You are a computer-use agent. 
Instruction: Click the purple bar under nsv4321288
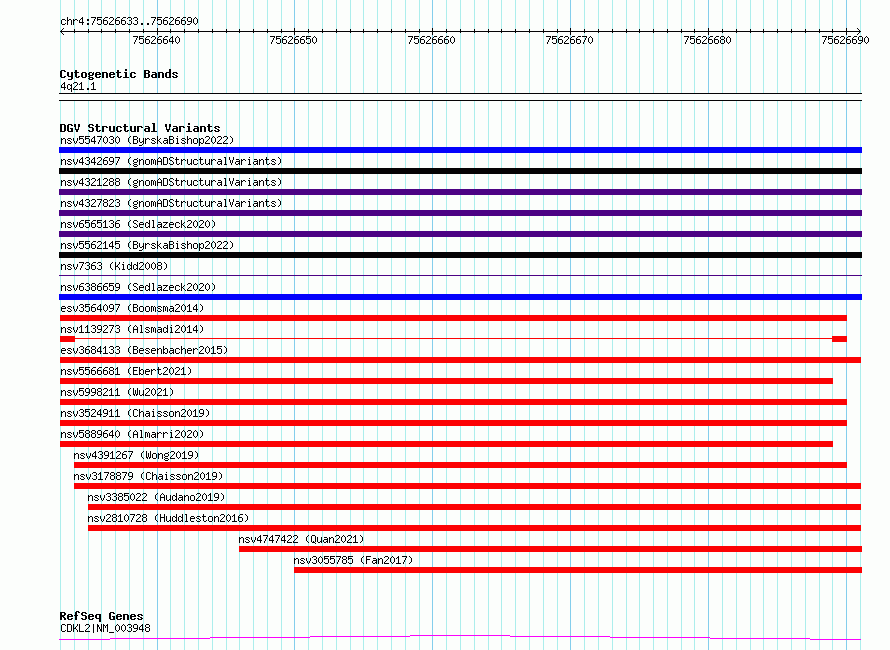pyautogui.click(x=460, y=192)
